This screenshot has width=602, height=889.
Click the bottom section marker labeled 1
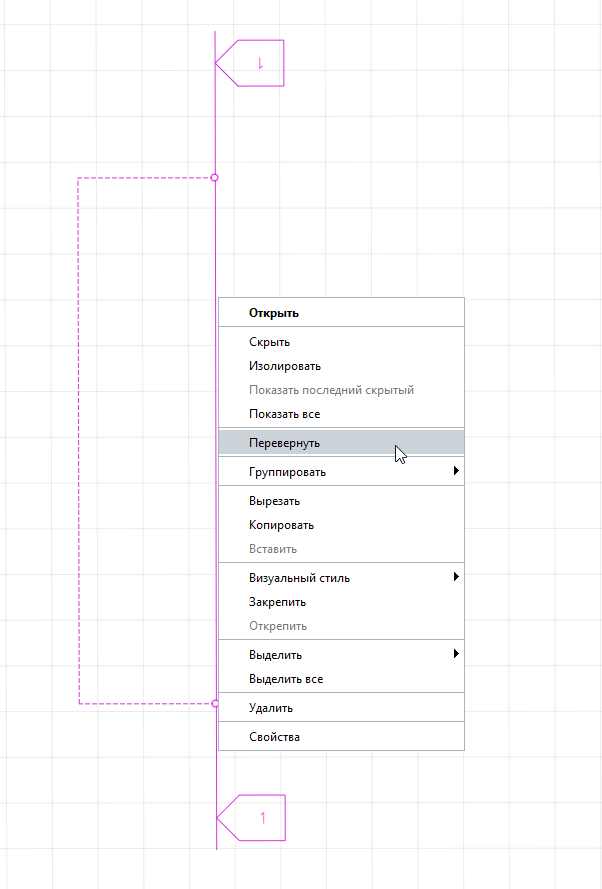[x=254, y=818]
